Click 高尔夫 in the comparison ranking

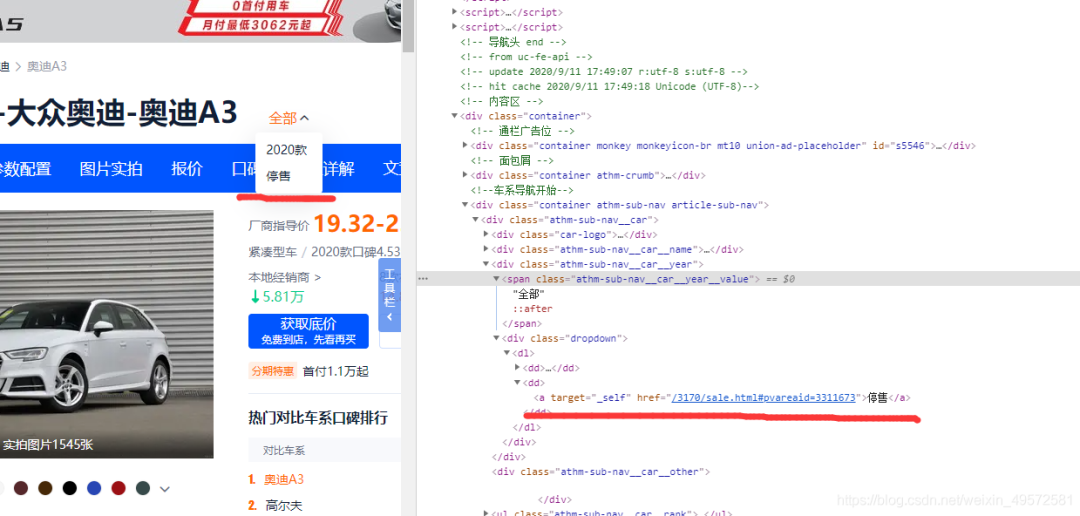tap(284, 506)
